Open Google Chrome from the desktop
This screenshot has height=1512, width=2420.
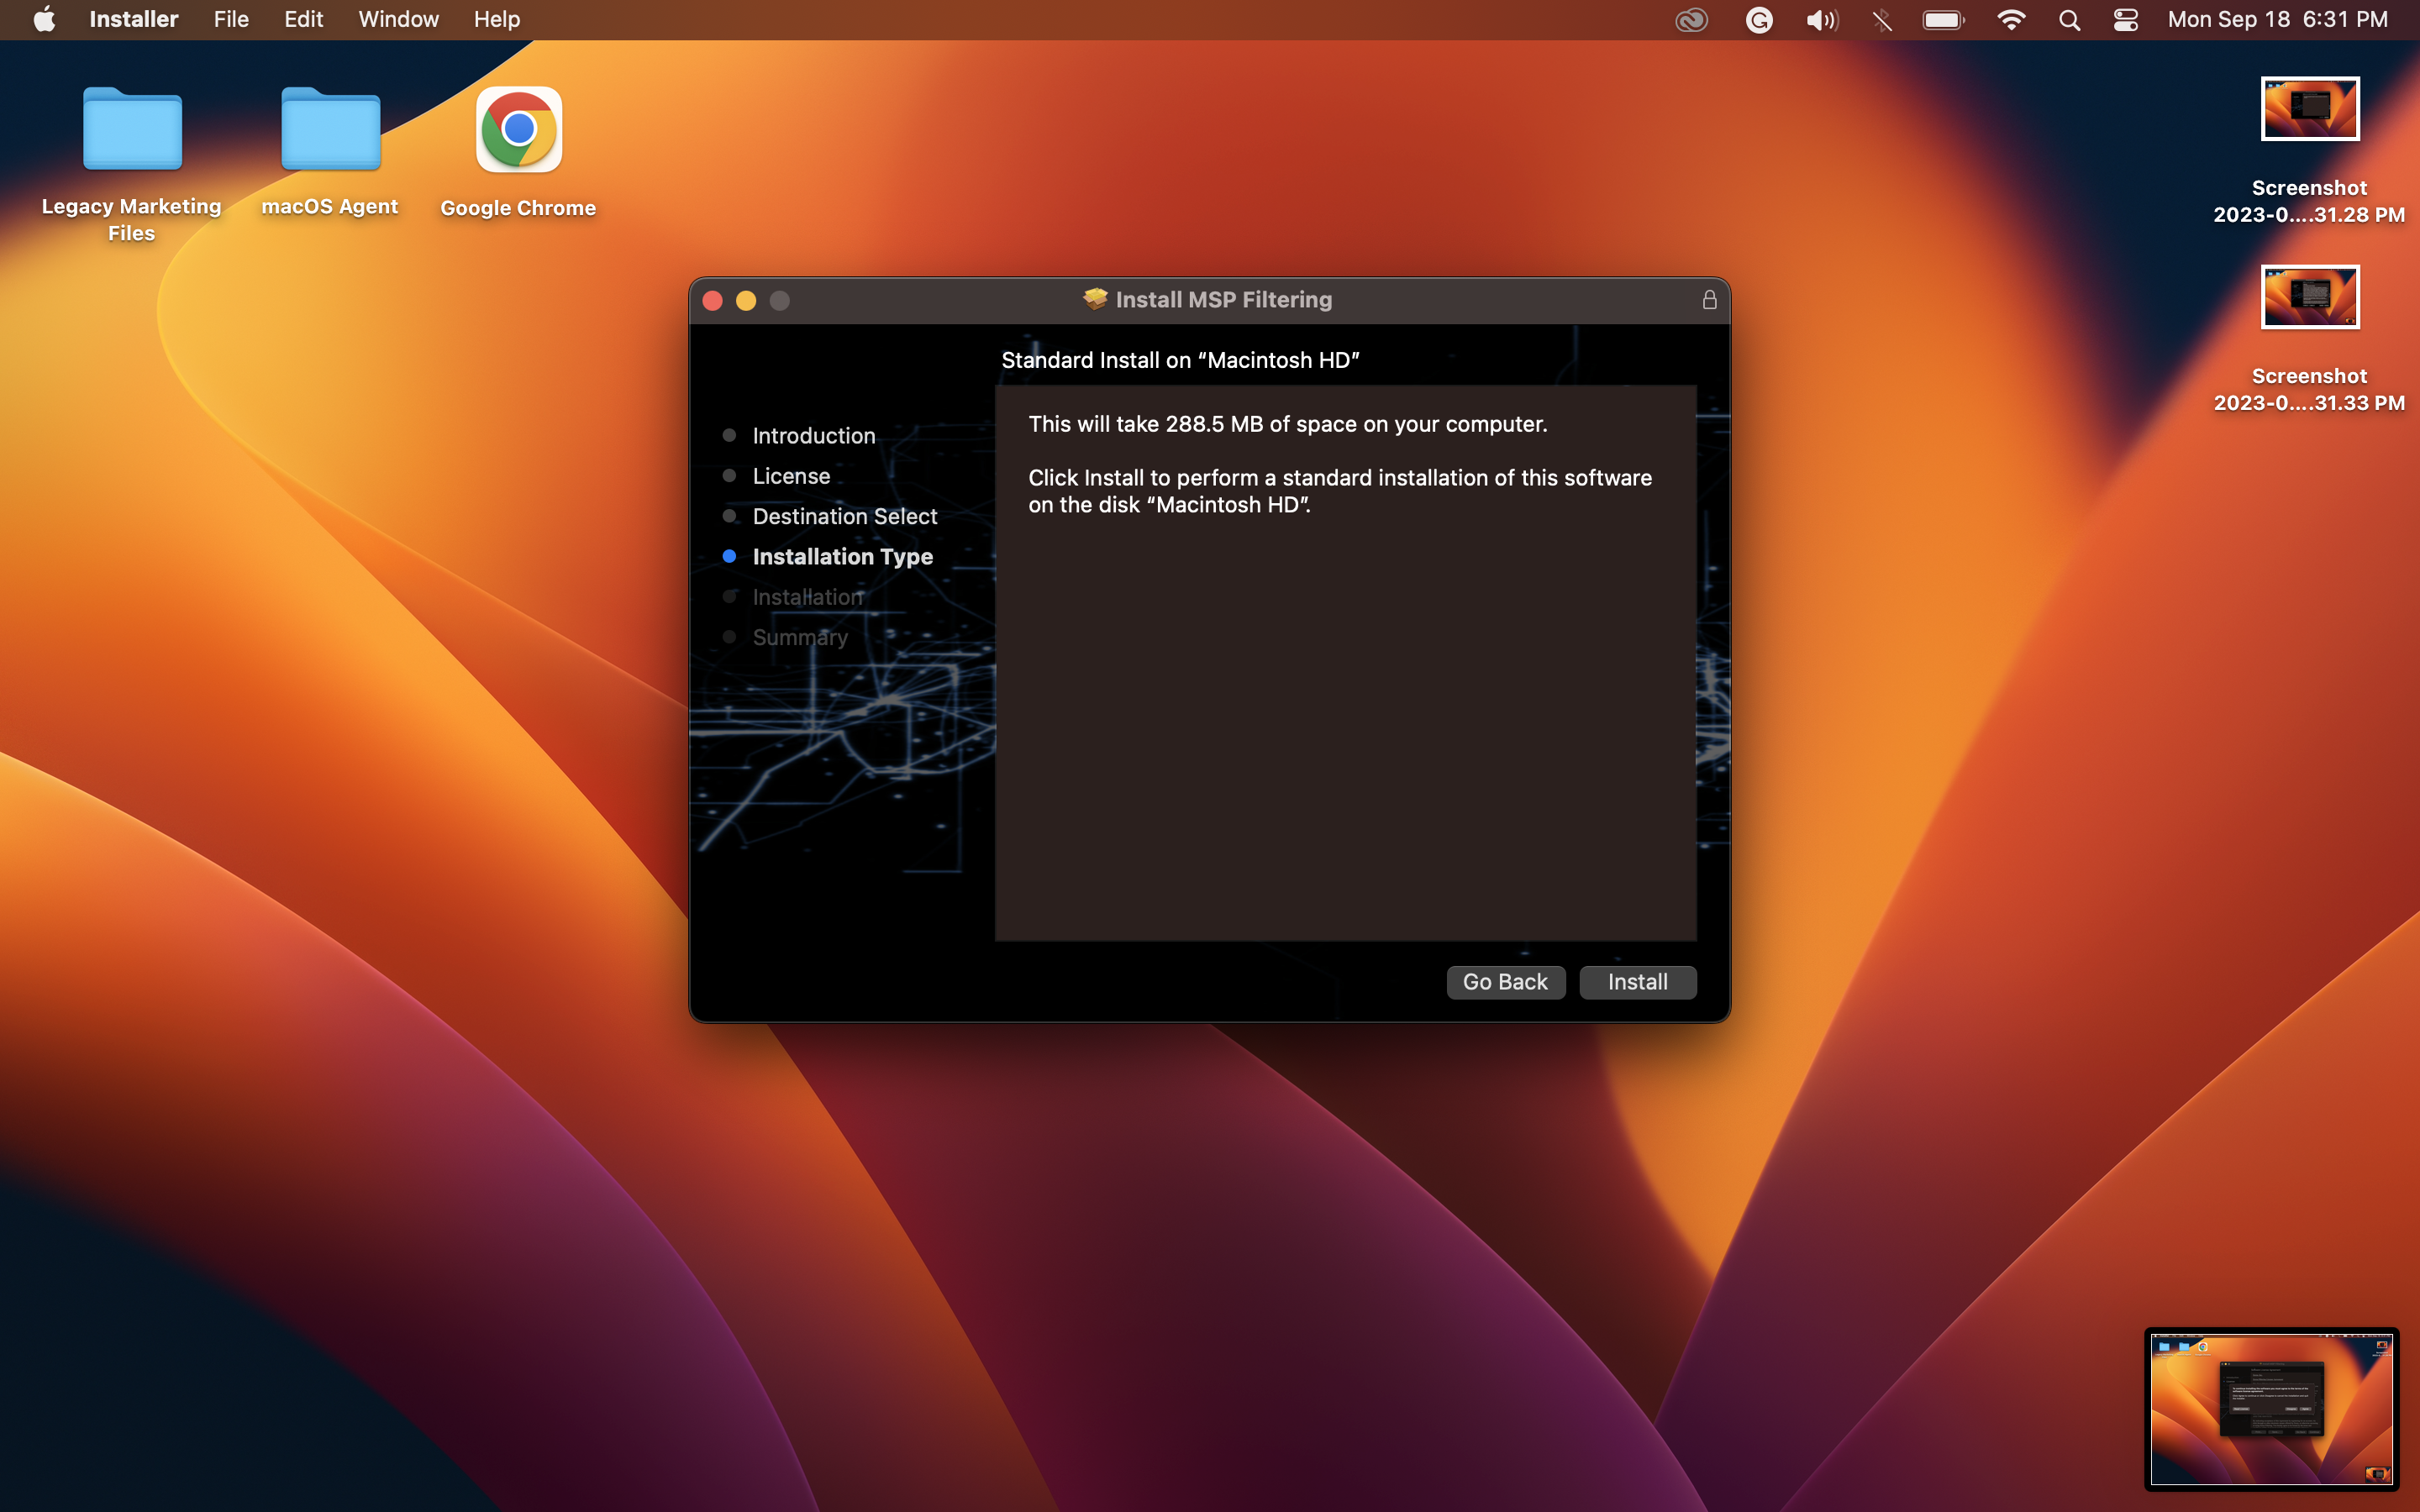(516, 129)
